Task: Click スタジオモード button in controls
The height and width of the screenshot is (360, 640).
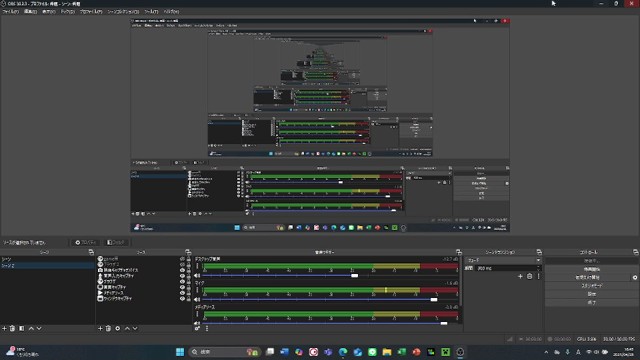Action: (591, 286)
